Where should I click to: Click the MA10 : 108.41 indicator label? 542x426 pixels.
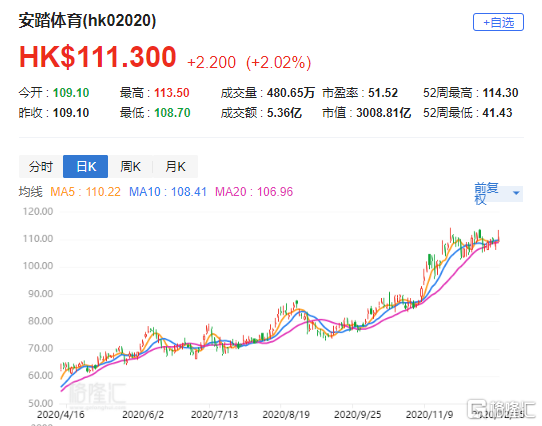(x=168, y=192)
